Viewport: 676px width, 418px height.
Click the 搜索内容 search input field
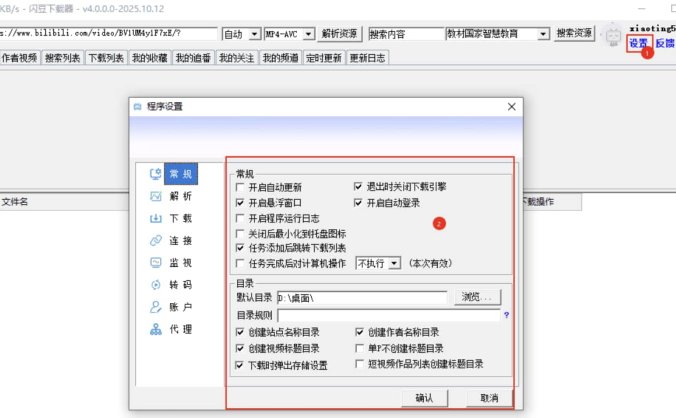click(x=406, y=34)
